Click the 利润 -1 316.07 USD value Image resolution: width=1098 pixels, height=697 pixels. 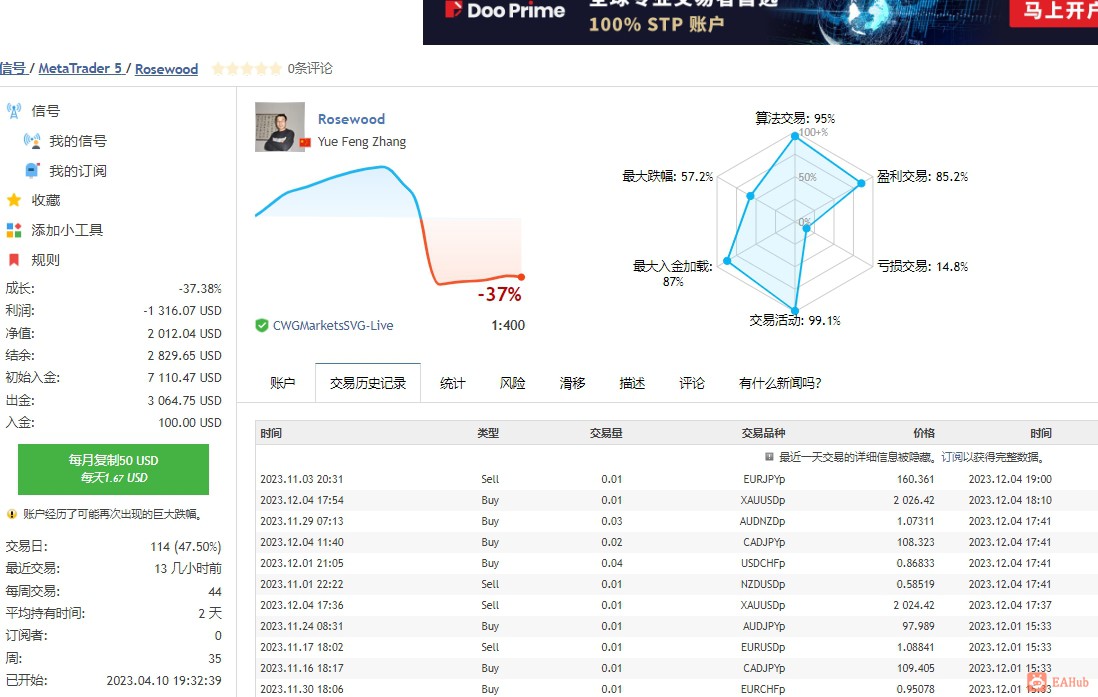coord(182,310)
